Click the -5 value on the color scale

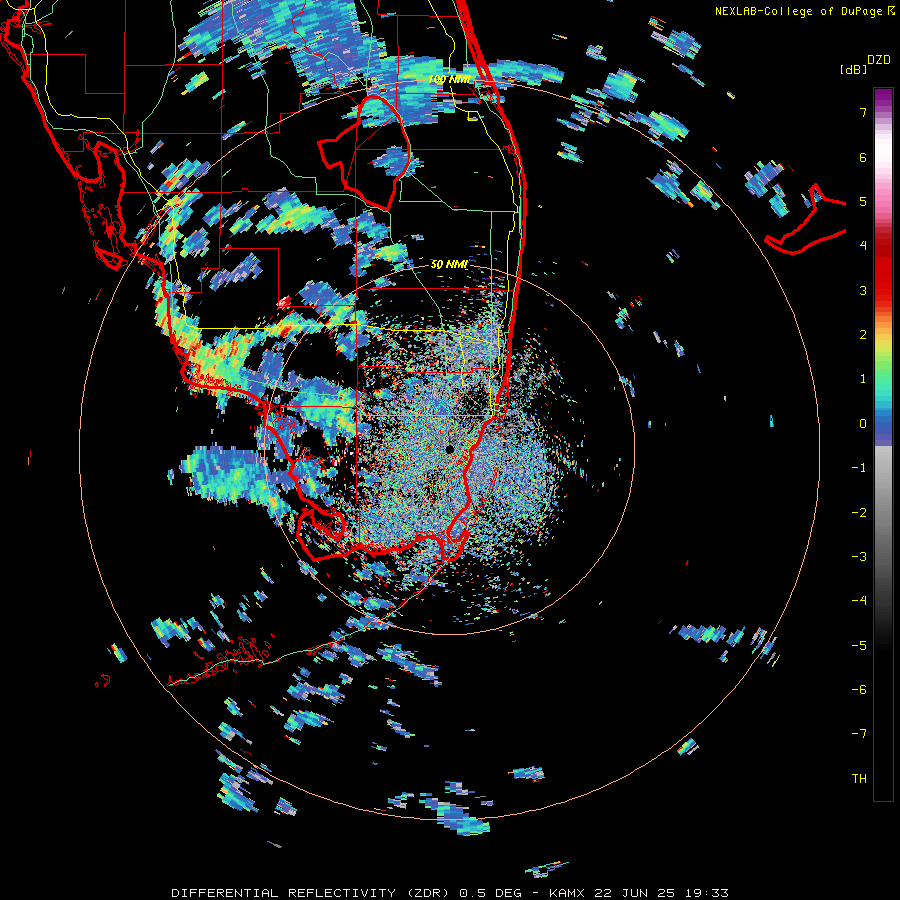pyautogui.click(x=859, y=646)
